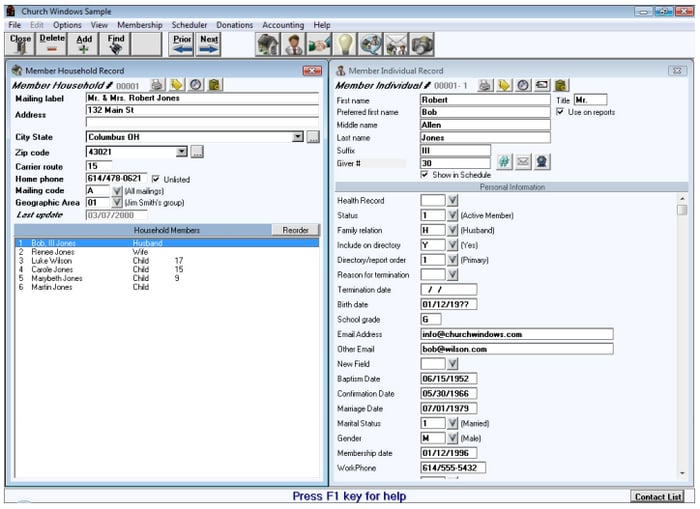Click the Close toolbar button with door icon
This screenshot has width=700, height=509.
(21, 44)
